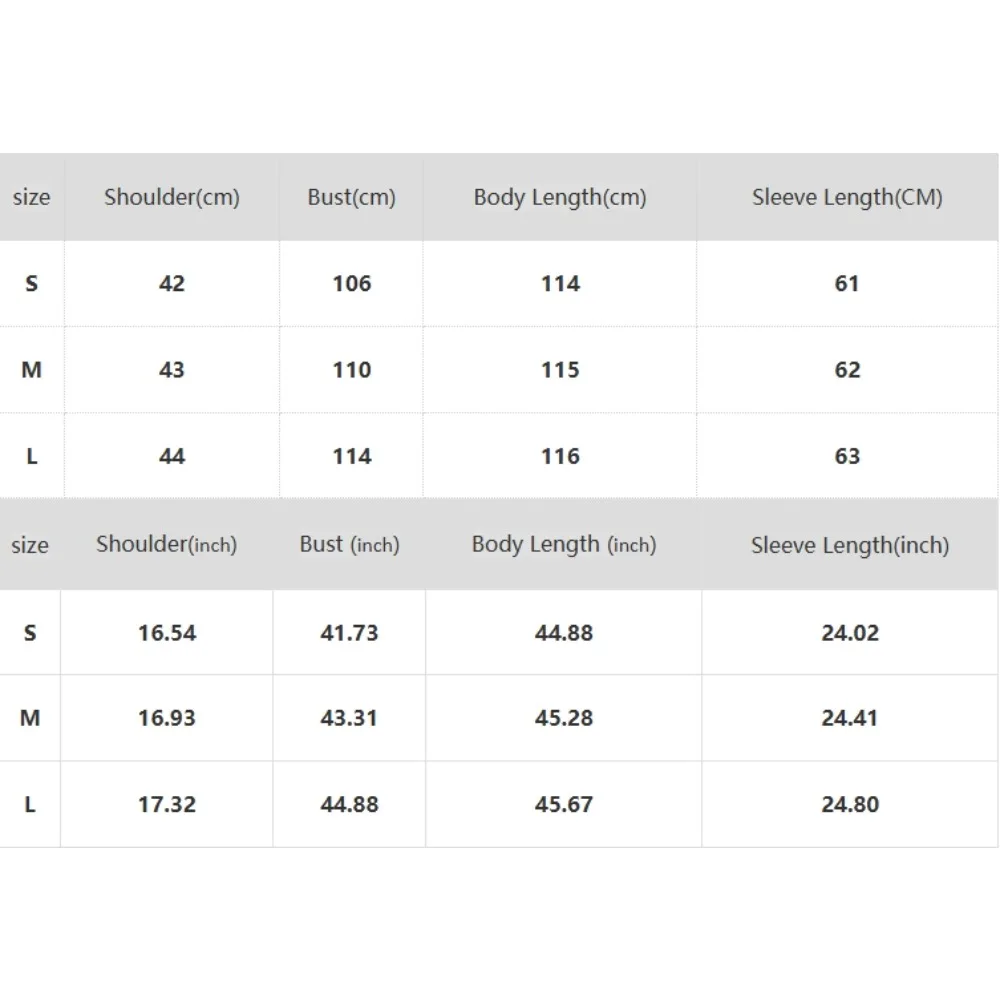Click the Sleeve Length(inch) header
This screenshot has height=1000, width=1000.
[850, 545]
